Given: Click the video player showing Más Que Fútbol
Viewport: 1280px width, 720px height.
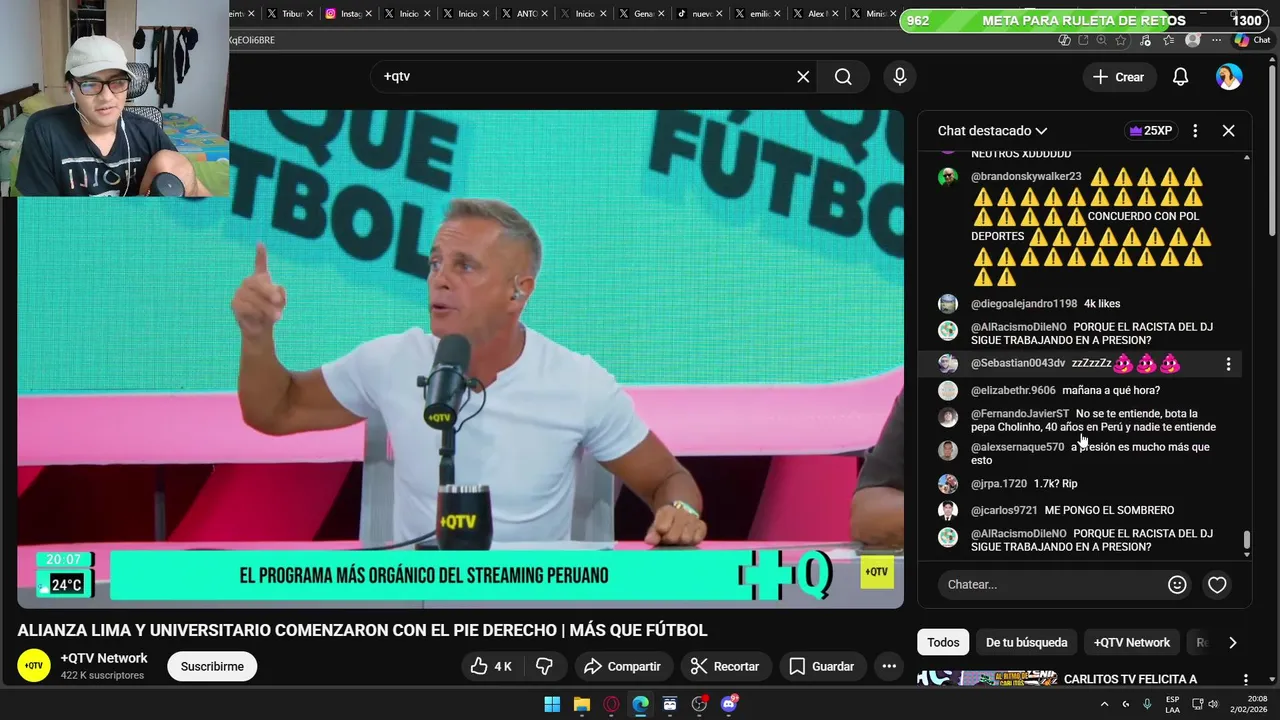Looking at the screenshot, I should pyautogui.click(x=460, y=358).
